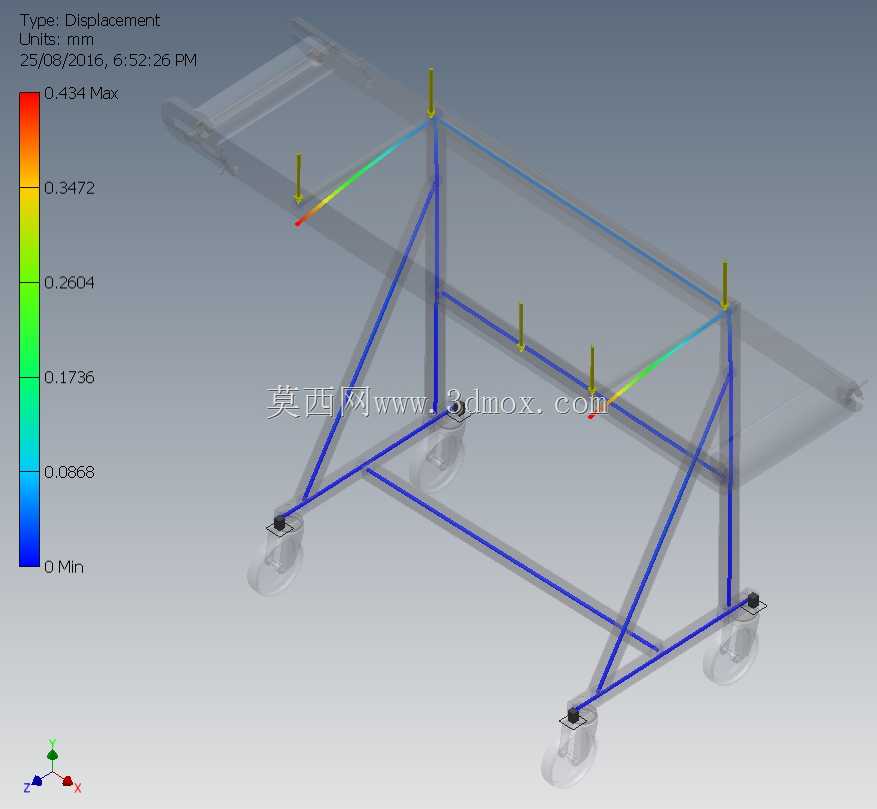Image resolution: width=877 pixels, height=809 pixels.
Task: Select the '0.1736' legend value
Action: pos(69,377)
